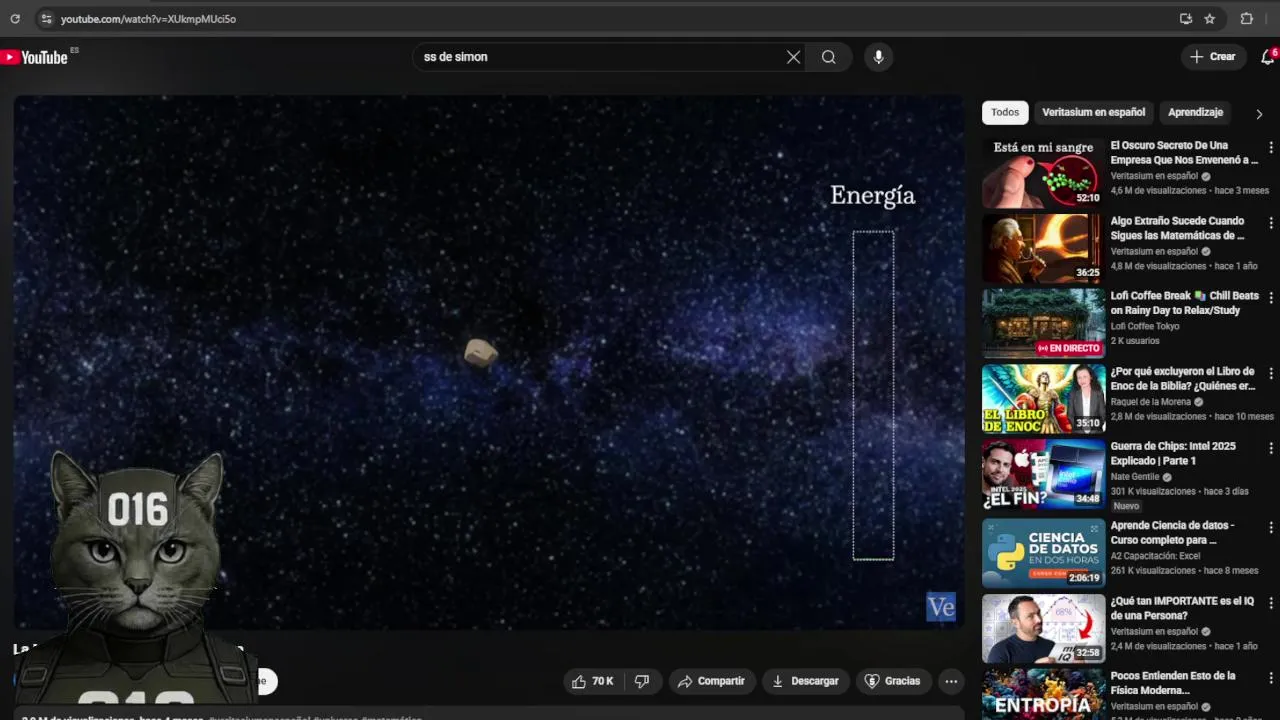This screenshot has height=720, width=1280.
Task: Open the browser extensions puzzle icon
Action: tap(1247, 18)
